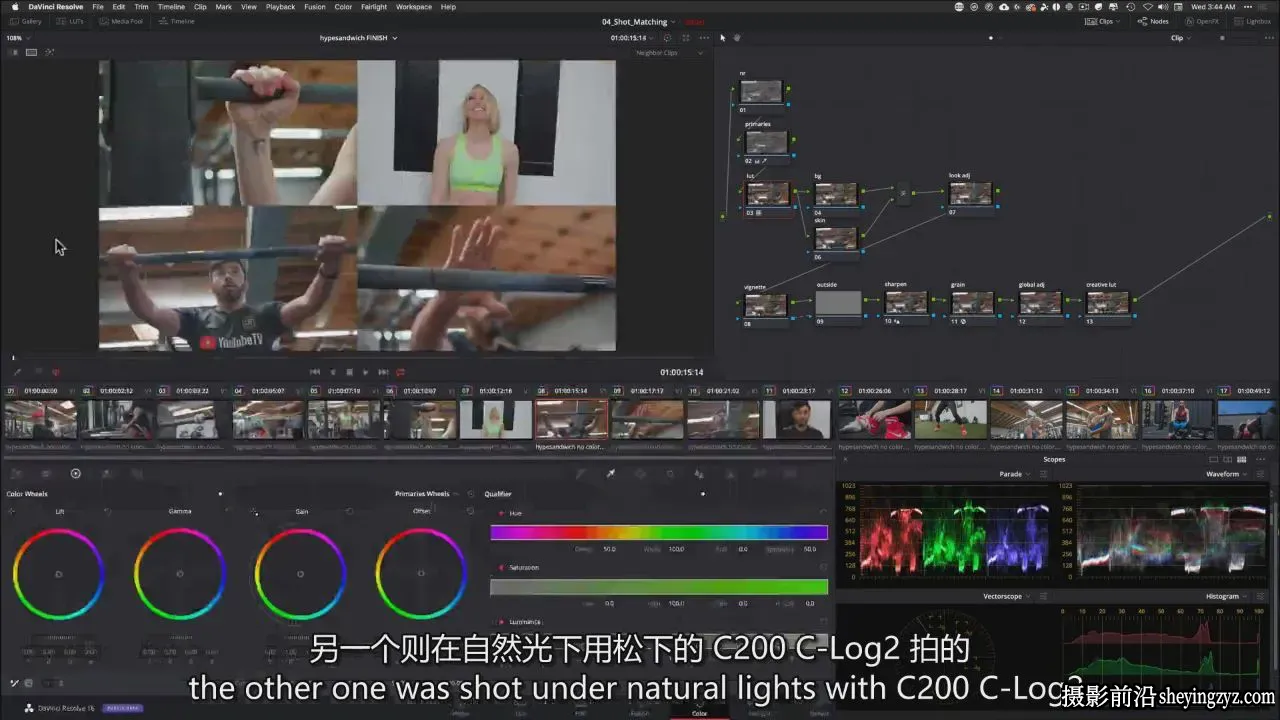
Task: Select node 07 look adj
Action: [x=970, y=194]
